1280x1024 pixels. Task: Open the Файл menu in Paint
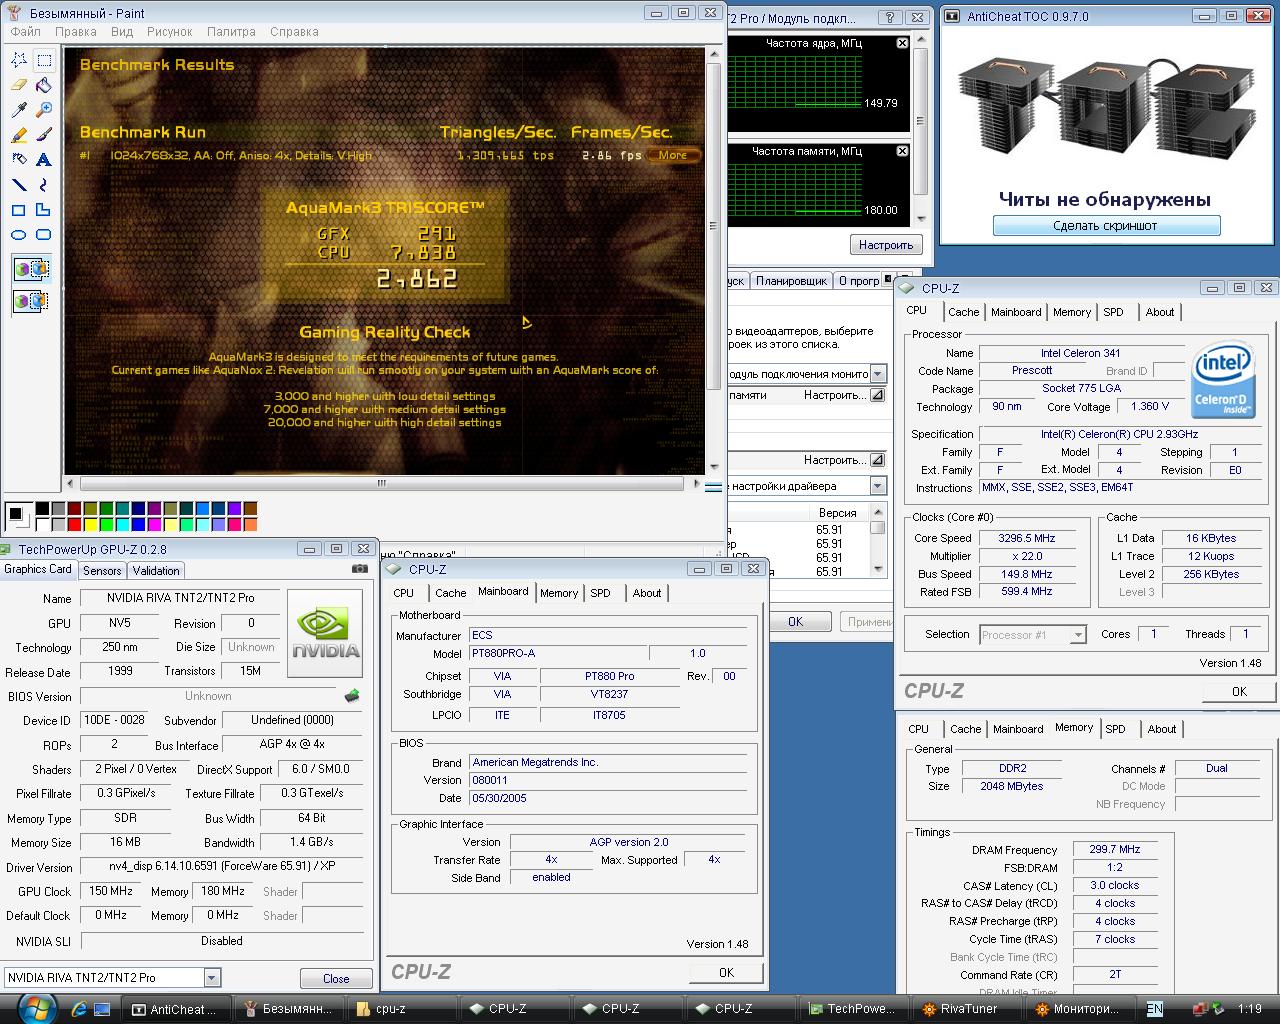26,32
